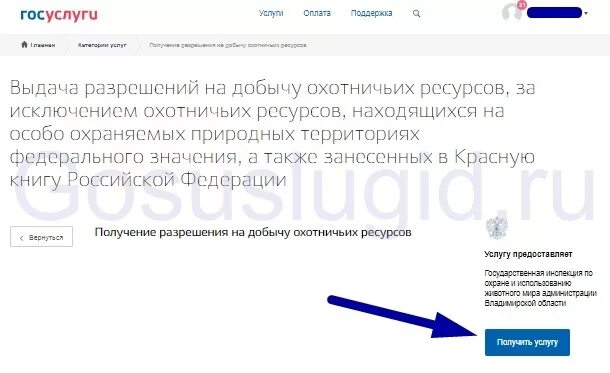The width and height of the screenshot is (610, 373).
Task: Click the Государственная инспекция provider text
Action: coord(540,288)
